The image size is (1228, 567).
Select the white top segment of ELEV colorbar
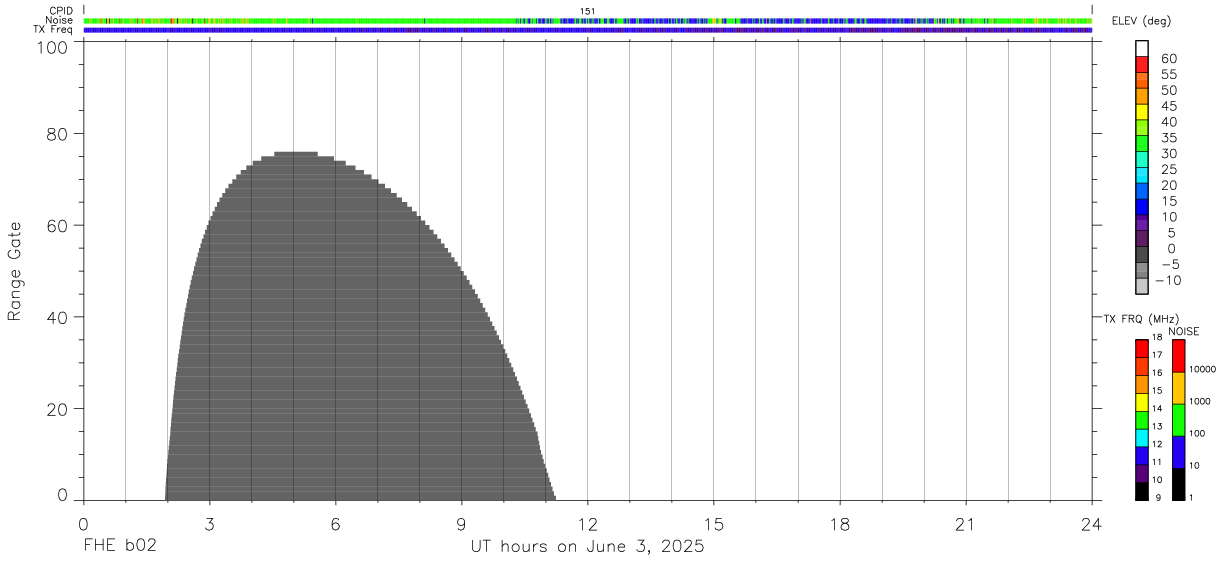[x=1142, y=48]
